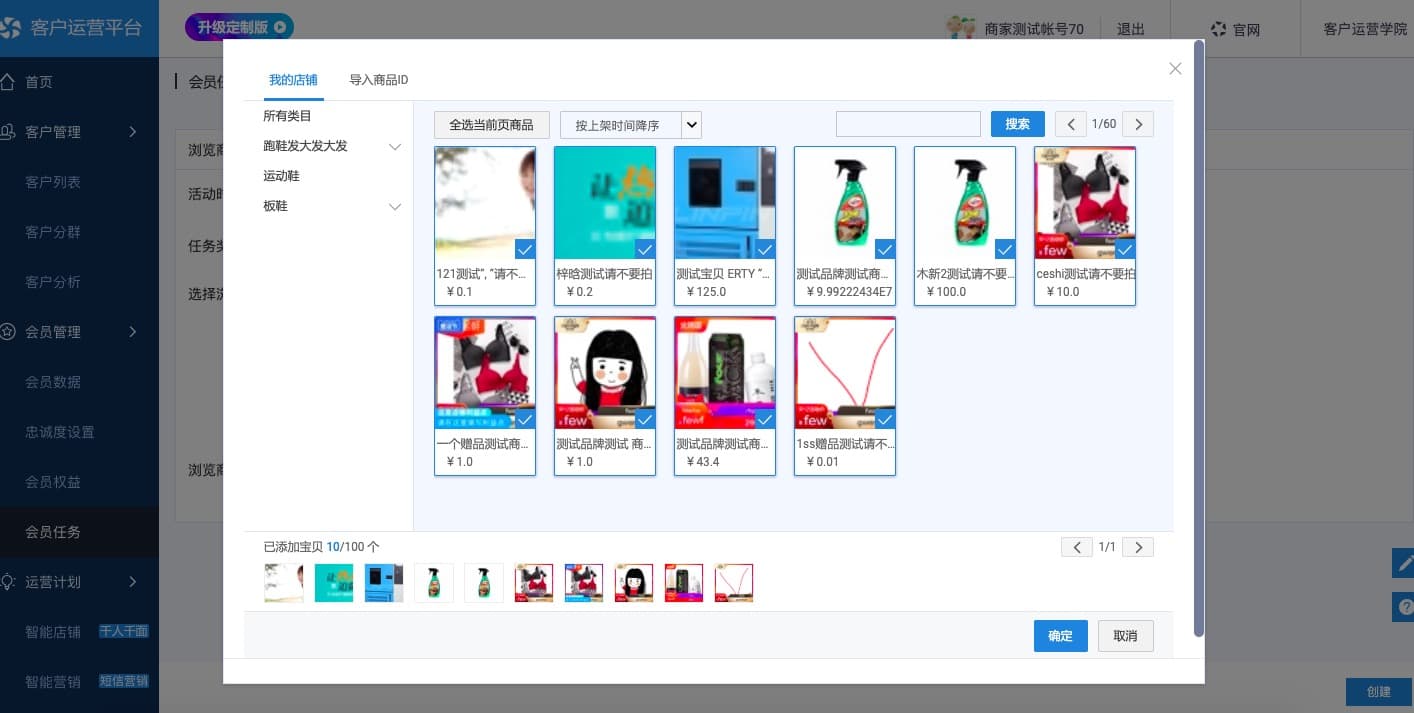
Task: Expand the 跑鞋发大发大发 category
Action: click(395, 147)
